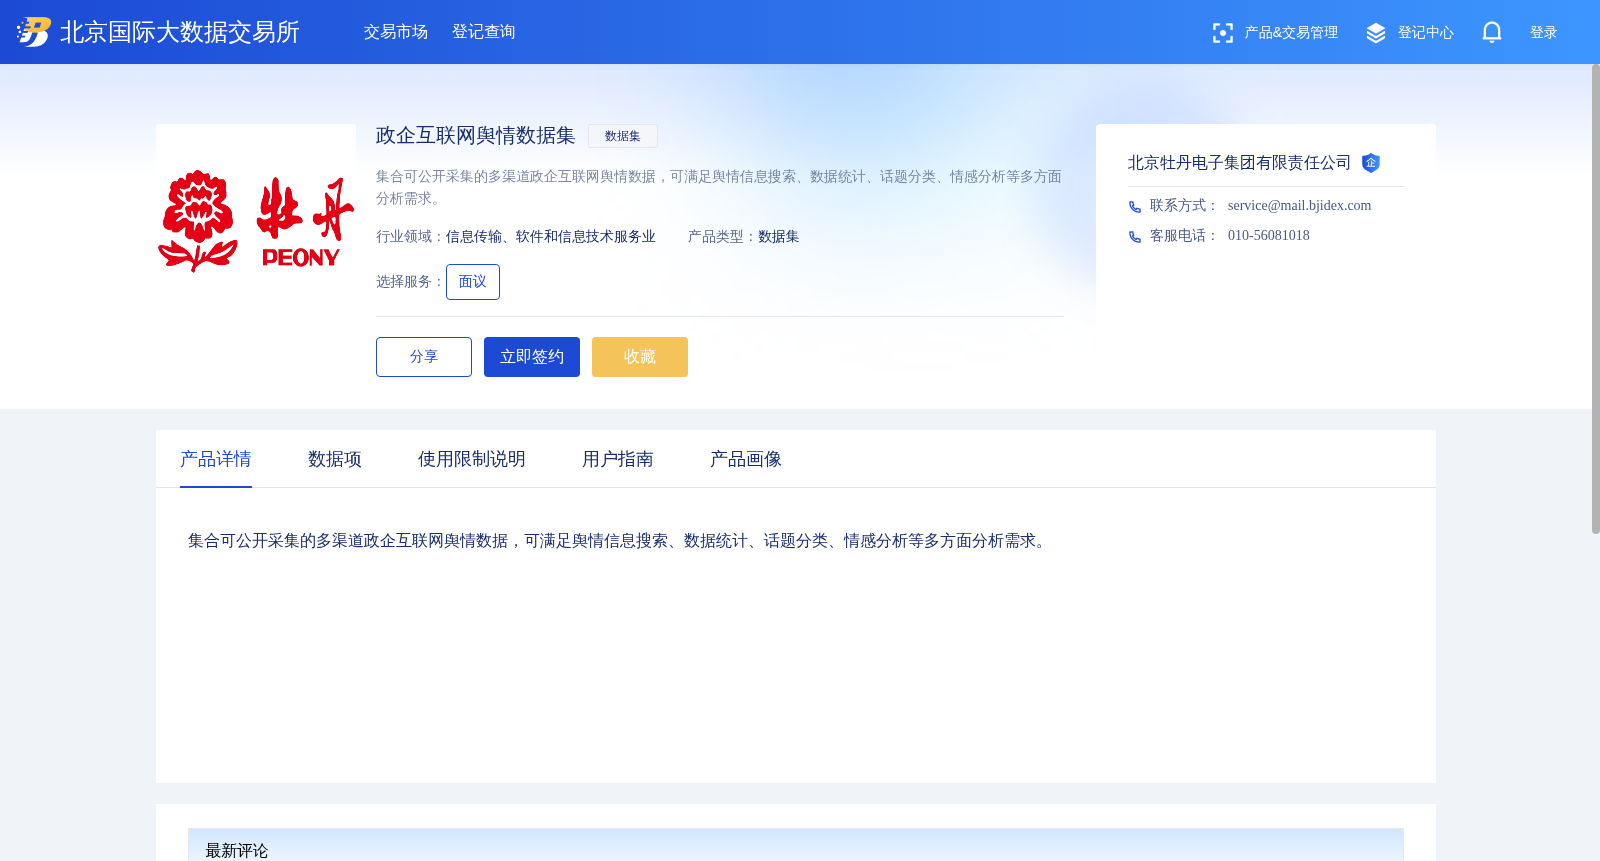
Task: Click the 登录 login link
Action: pyautogui.click(x=1543, y=33)
